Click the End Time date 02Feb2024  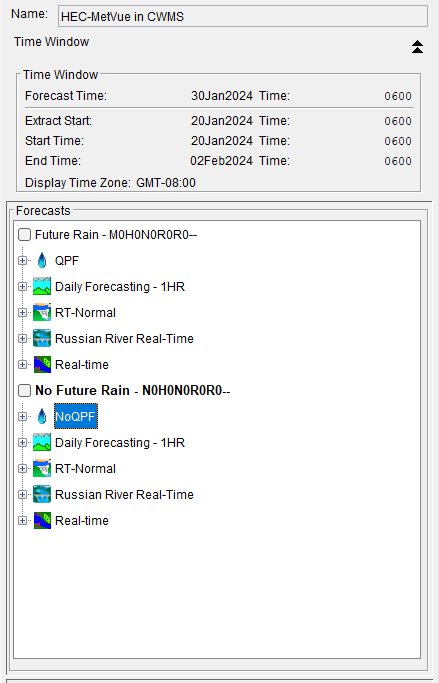click(221, 161)
